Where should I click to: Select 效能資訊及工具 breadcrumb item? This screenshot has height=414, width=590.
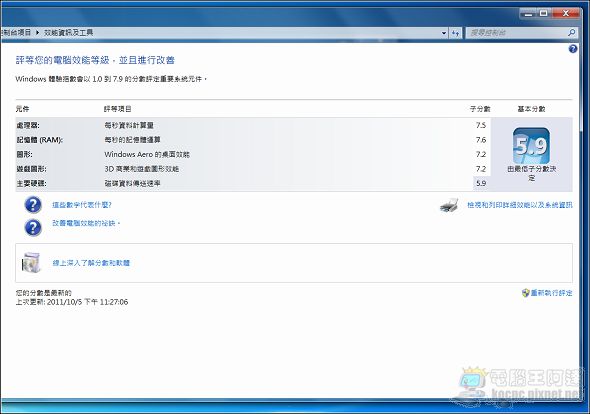pos(68,33)
